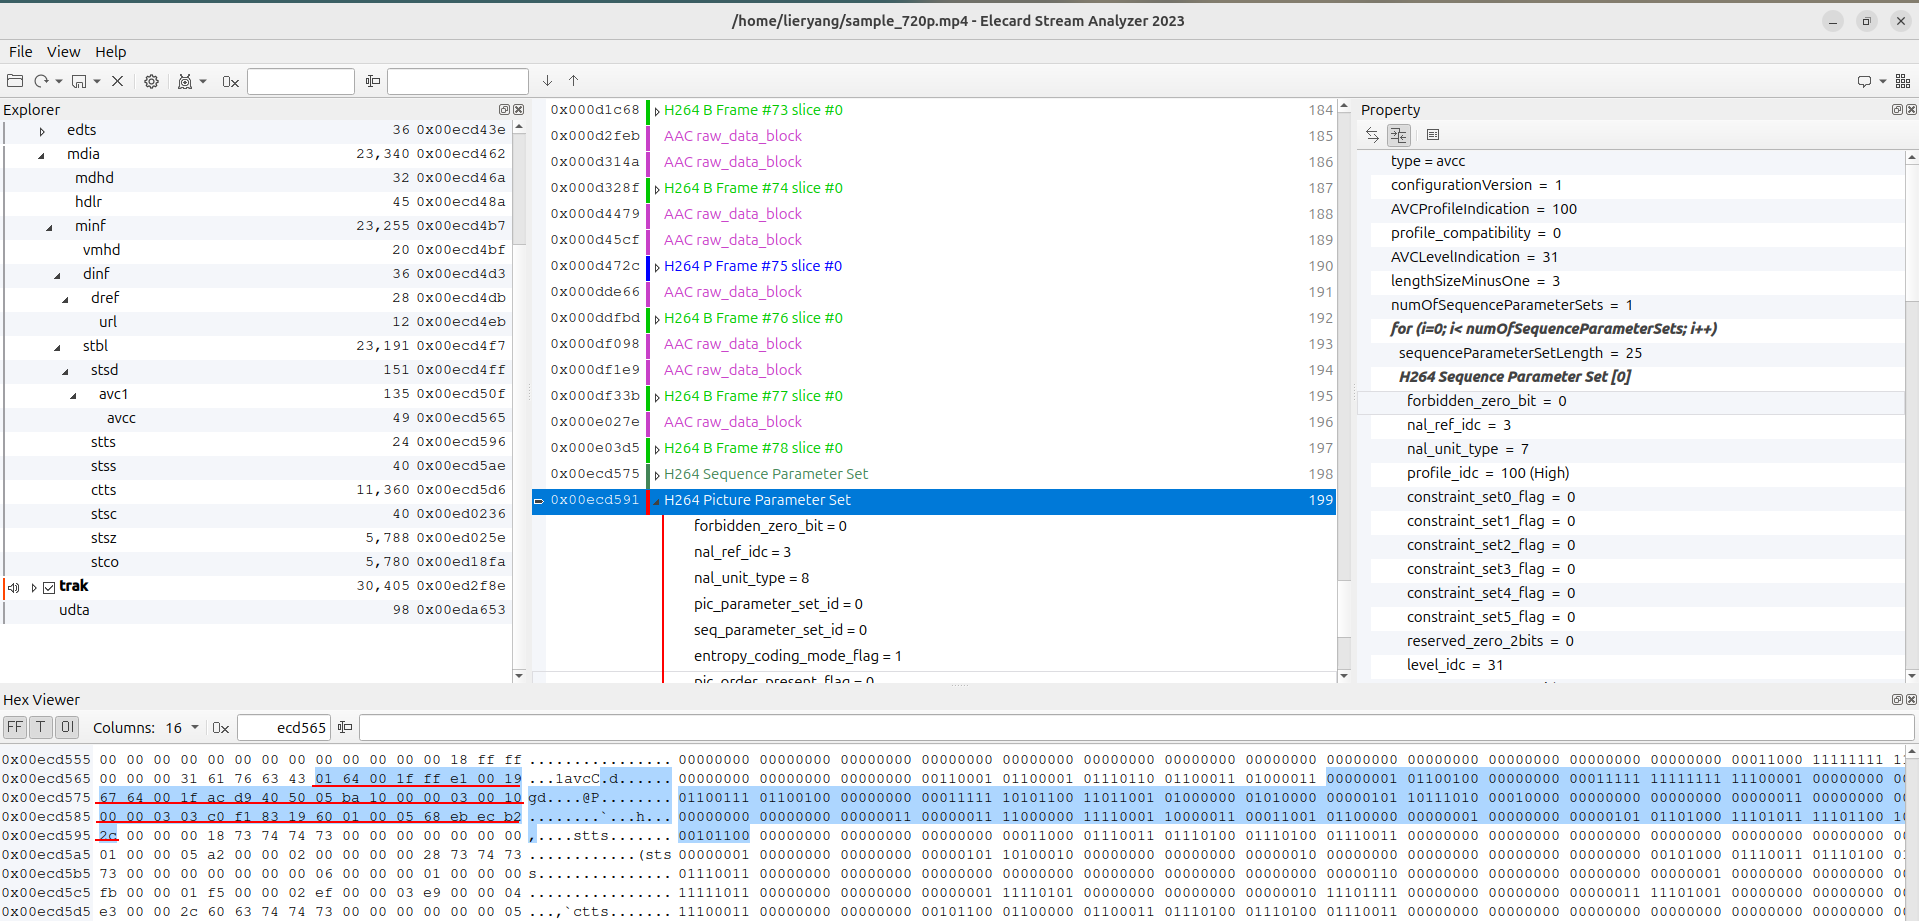This screenshot has height=921, width=1919.
Task: Click the Property panel scroll-down arrow
Action: (1911, 676)
